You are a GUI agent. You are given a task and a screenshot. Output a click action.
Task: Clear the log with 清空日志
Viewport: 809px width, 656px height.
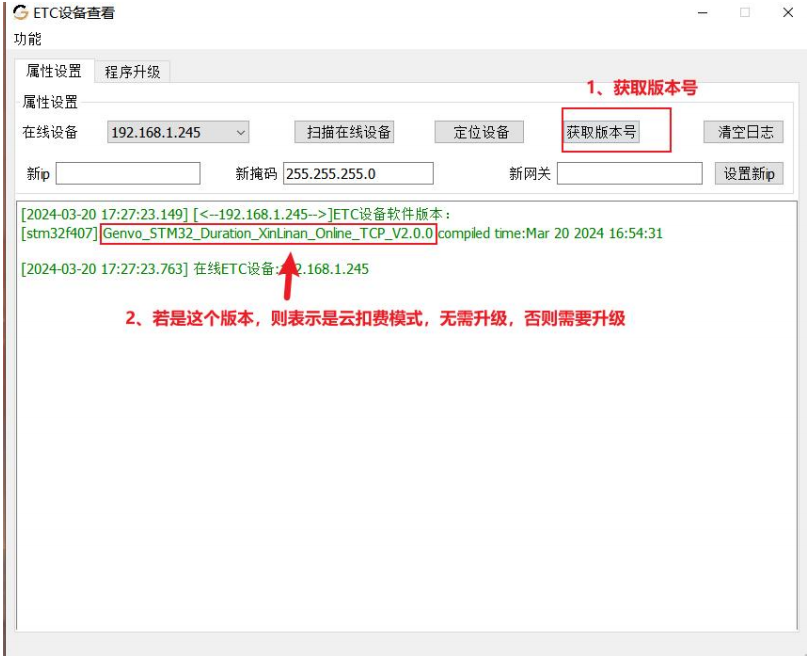pyautogui.click(x=743, y=132)
